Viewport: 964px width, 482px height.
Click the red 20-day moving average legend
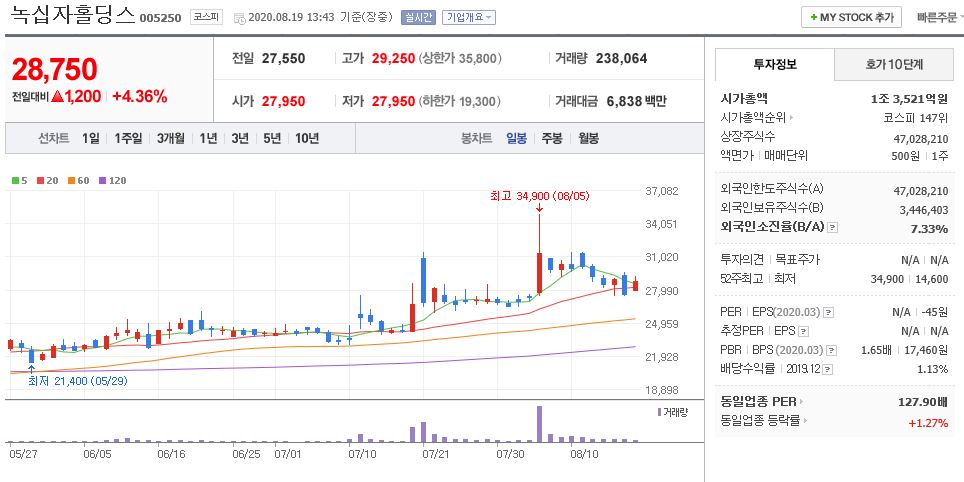coord(47,181)
